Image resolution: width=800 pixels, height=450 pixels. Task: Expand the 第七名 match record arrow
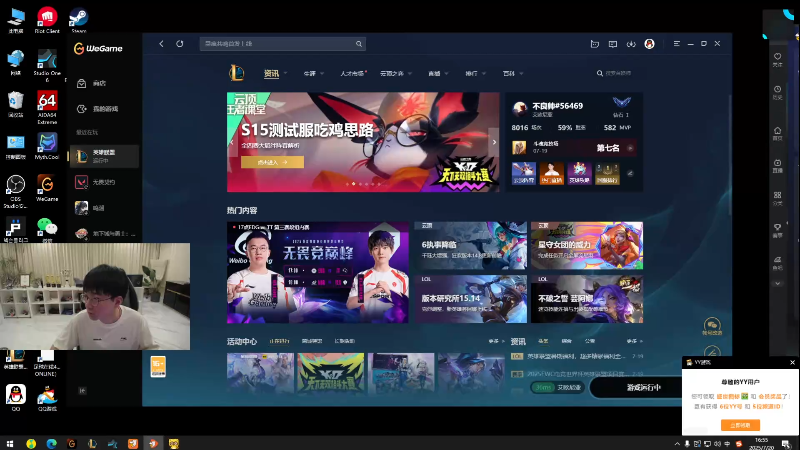coord(630,148)
